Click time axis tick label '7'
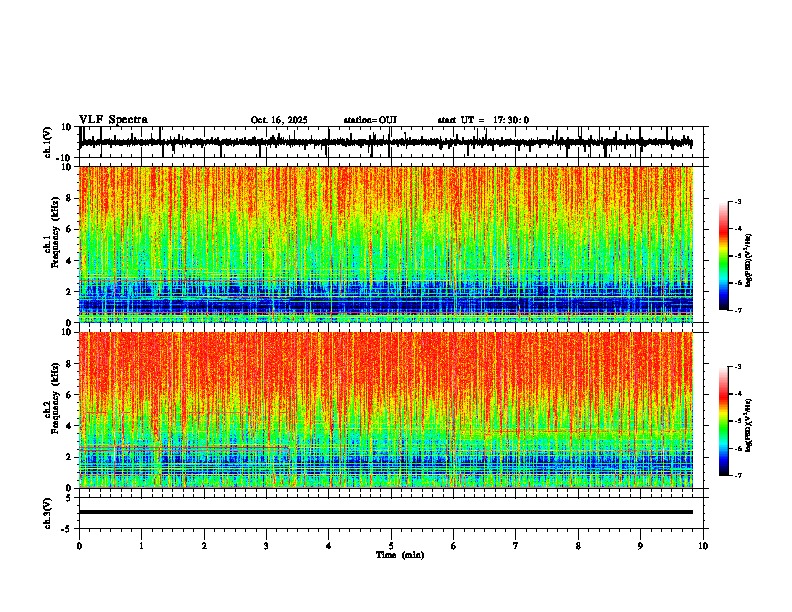 coord(516,546)
